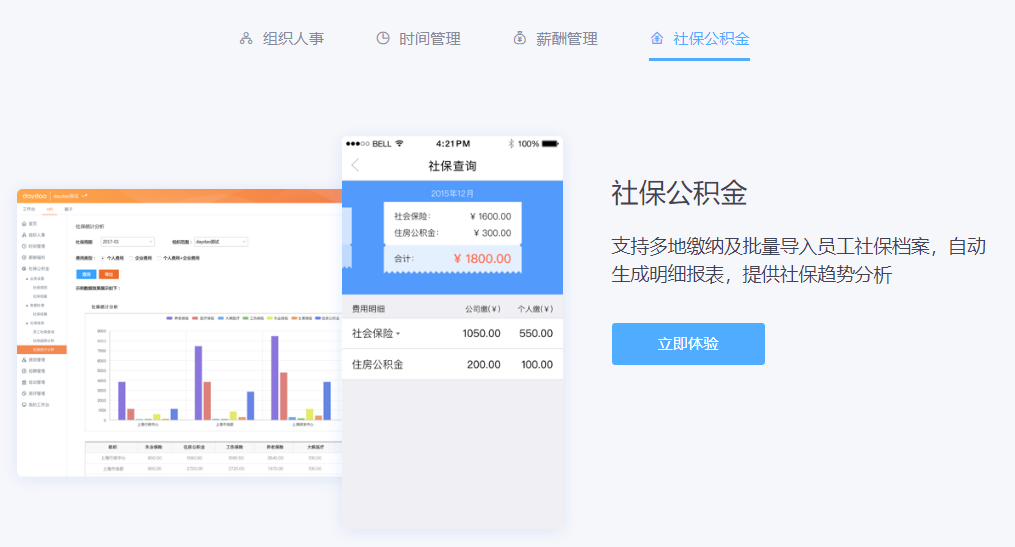
Task: Open the 工作台 tab in the dashboard
Action: [28, 209]
